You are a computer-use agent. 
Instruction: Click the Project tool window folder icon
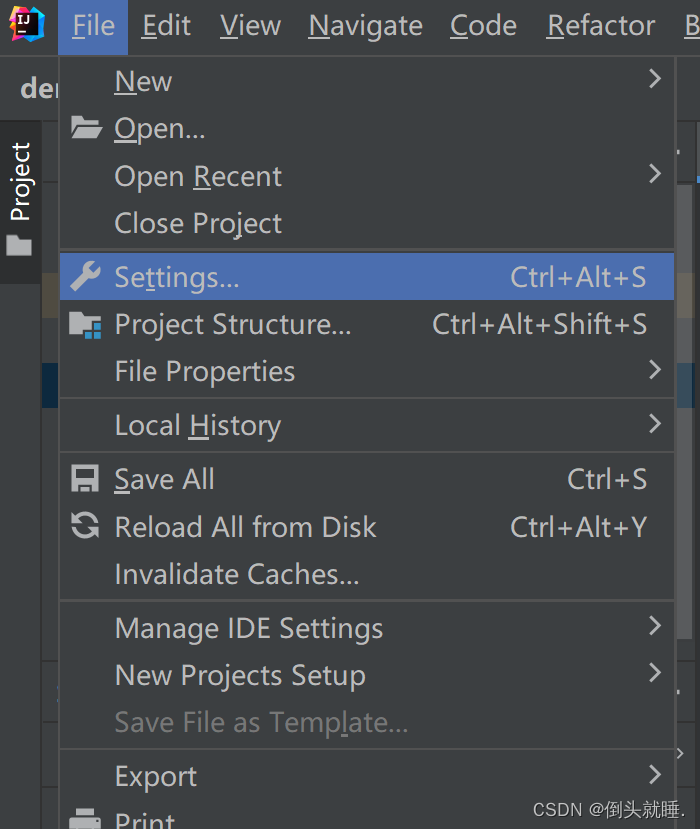(x=20, y=245)
